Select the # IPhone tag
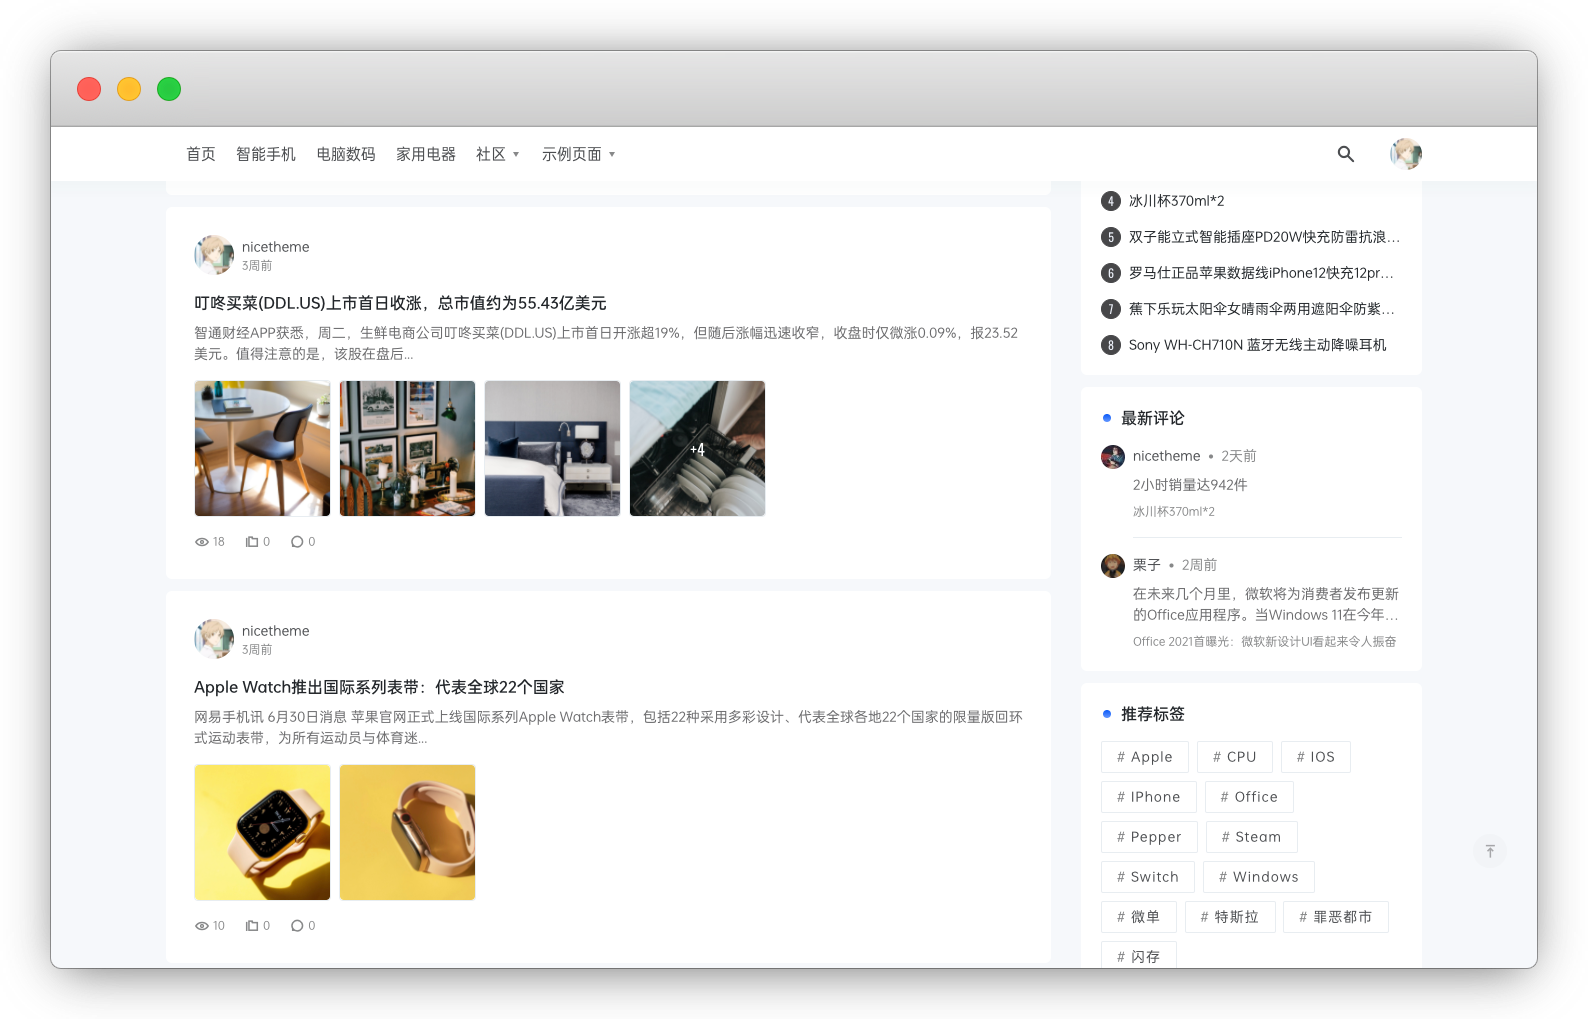This screenshot has width=1588, height=1019. [1149, 797]
